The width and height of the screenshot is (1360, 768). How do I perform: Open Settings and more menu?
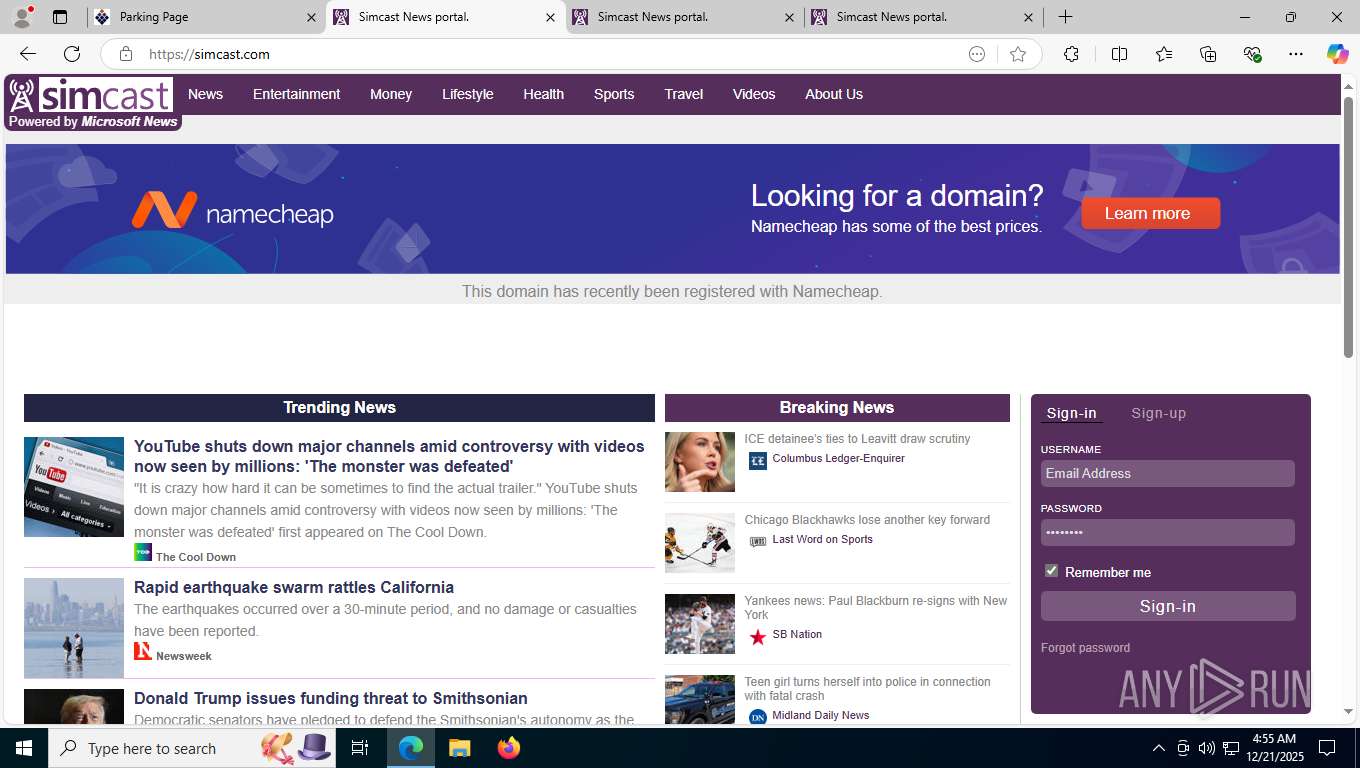[x=1296, y=54]
